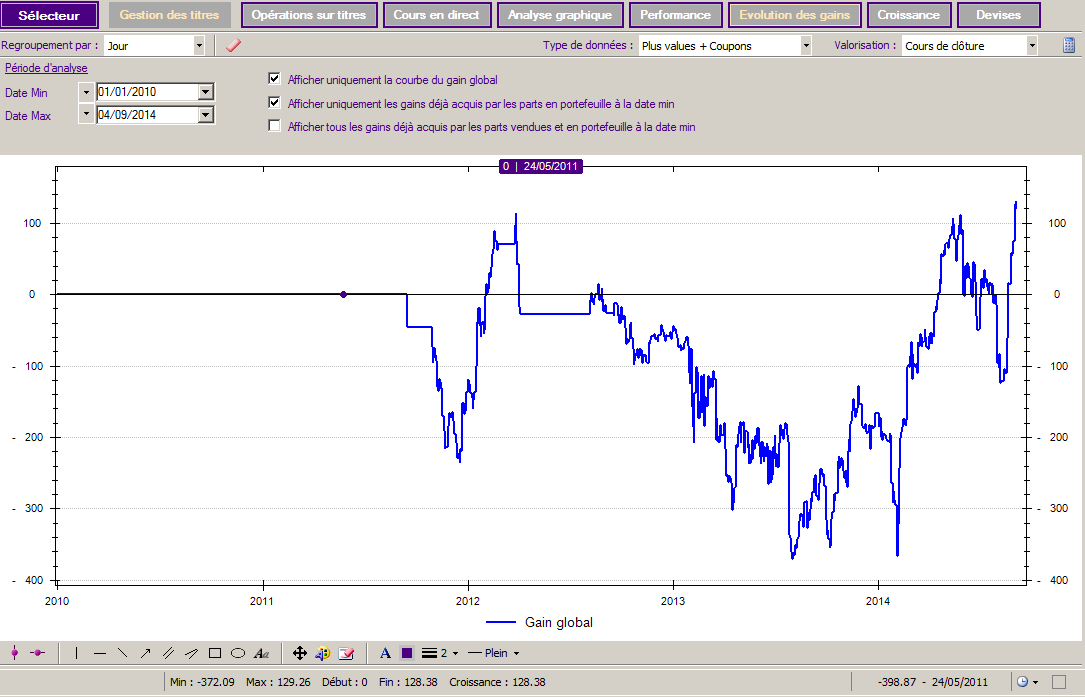Open the Analyse graphique tab
The width and height of the screenshot is (1085, 697).
pyautogui.click(x=560, y=15)
